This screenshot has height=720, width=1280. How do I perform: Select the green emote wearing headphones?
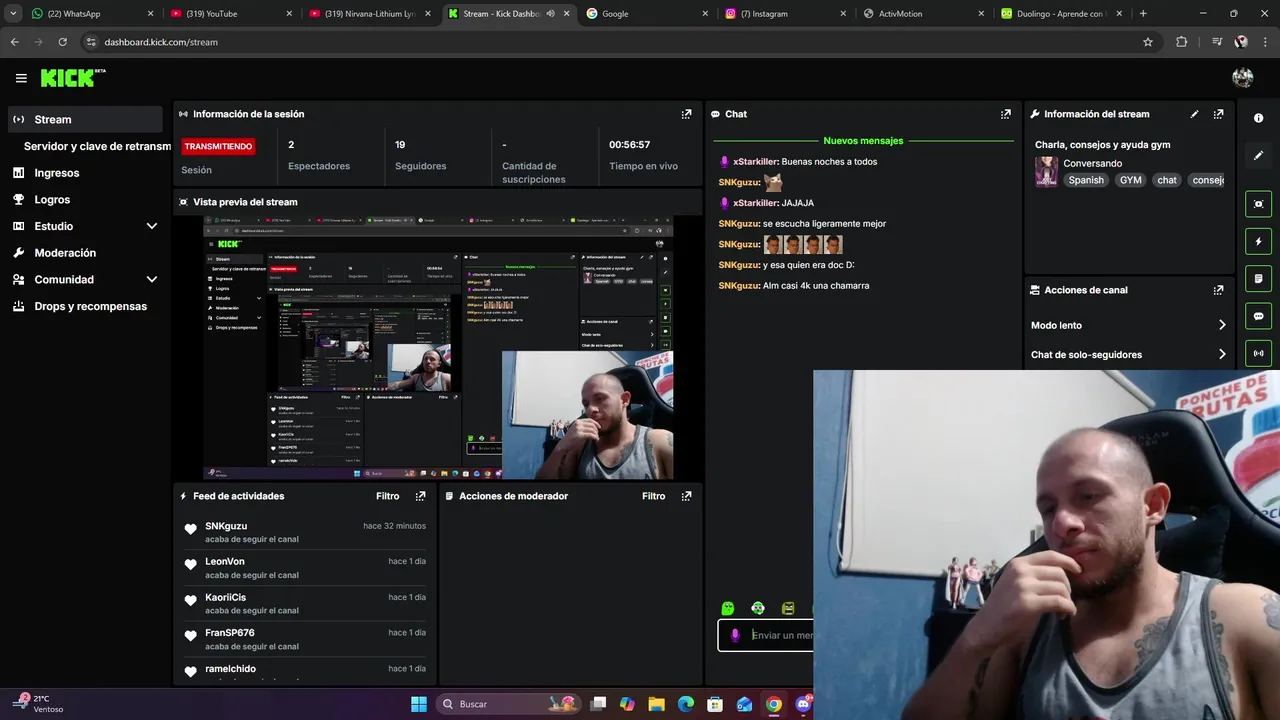pos(758,608)
